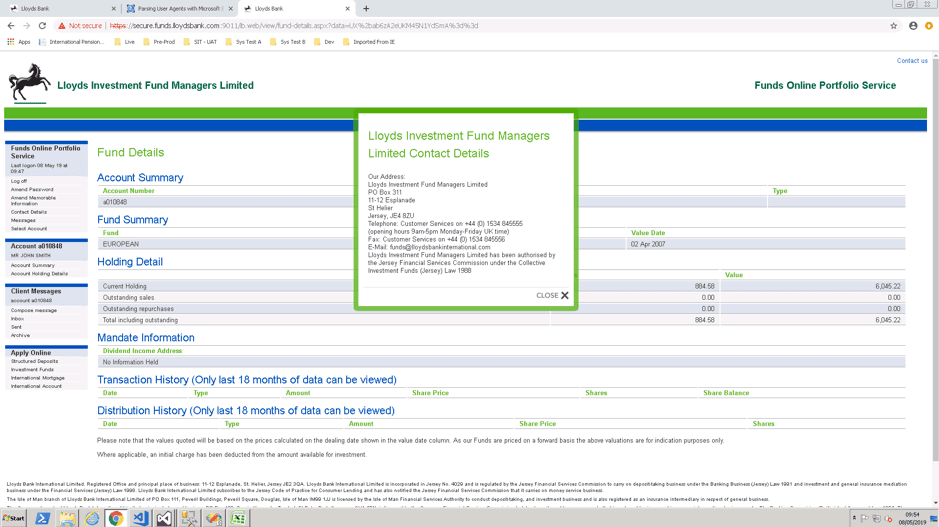Open Excel from taskbar
Viewport: 939px width, 527px height.
point(238,518)
